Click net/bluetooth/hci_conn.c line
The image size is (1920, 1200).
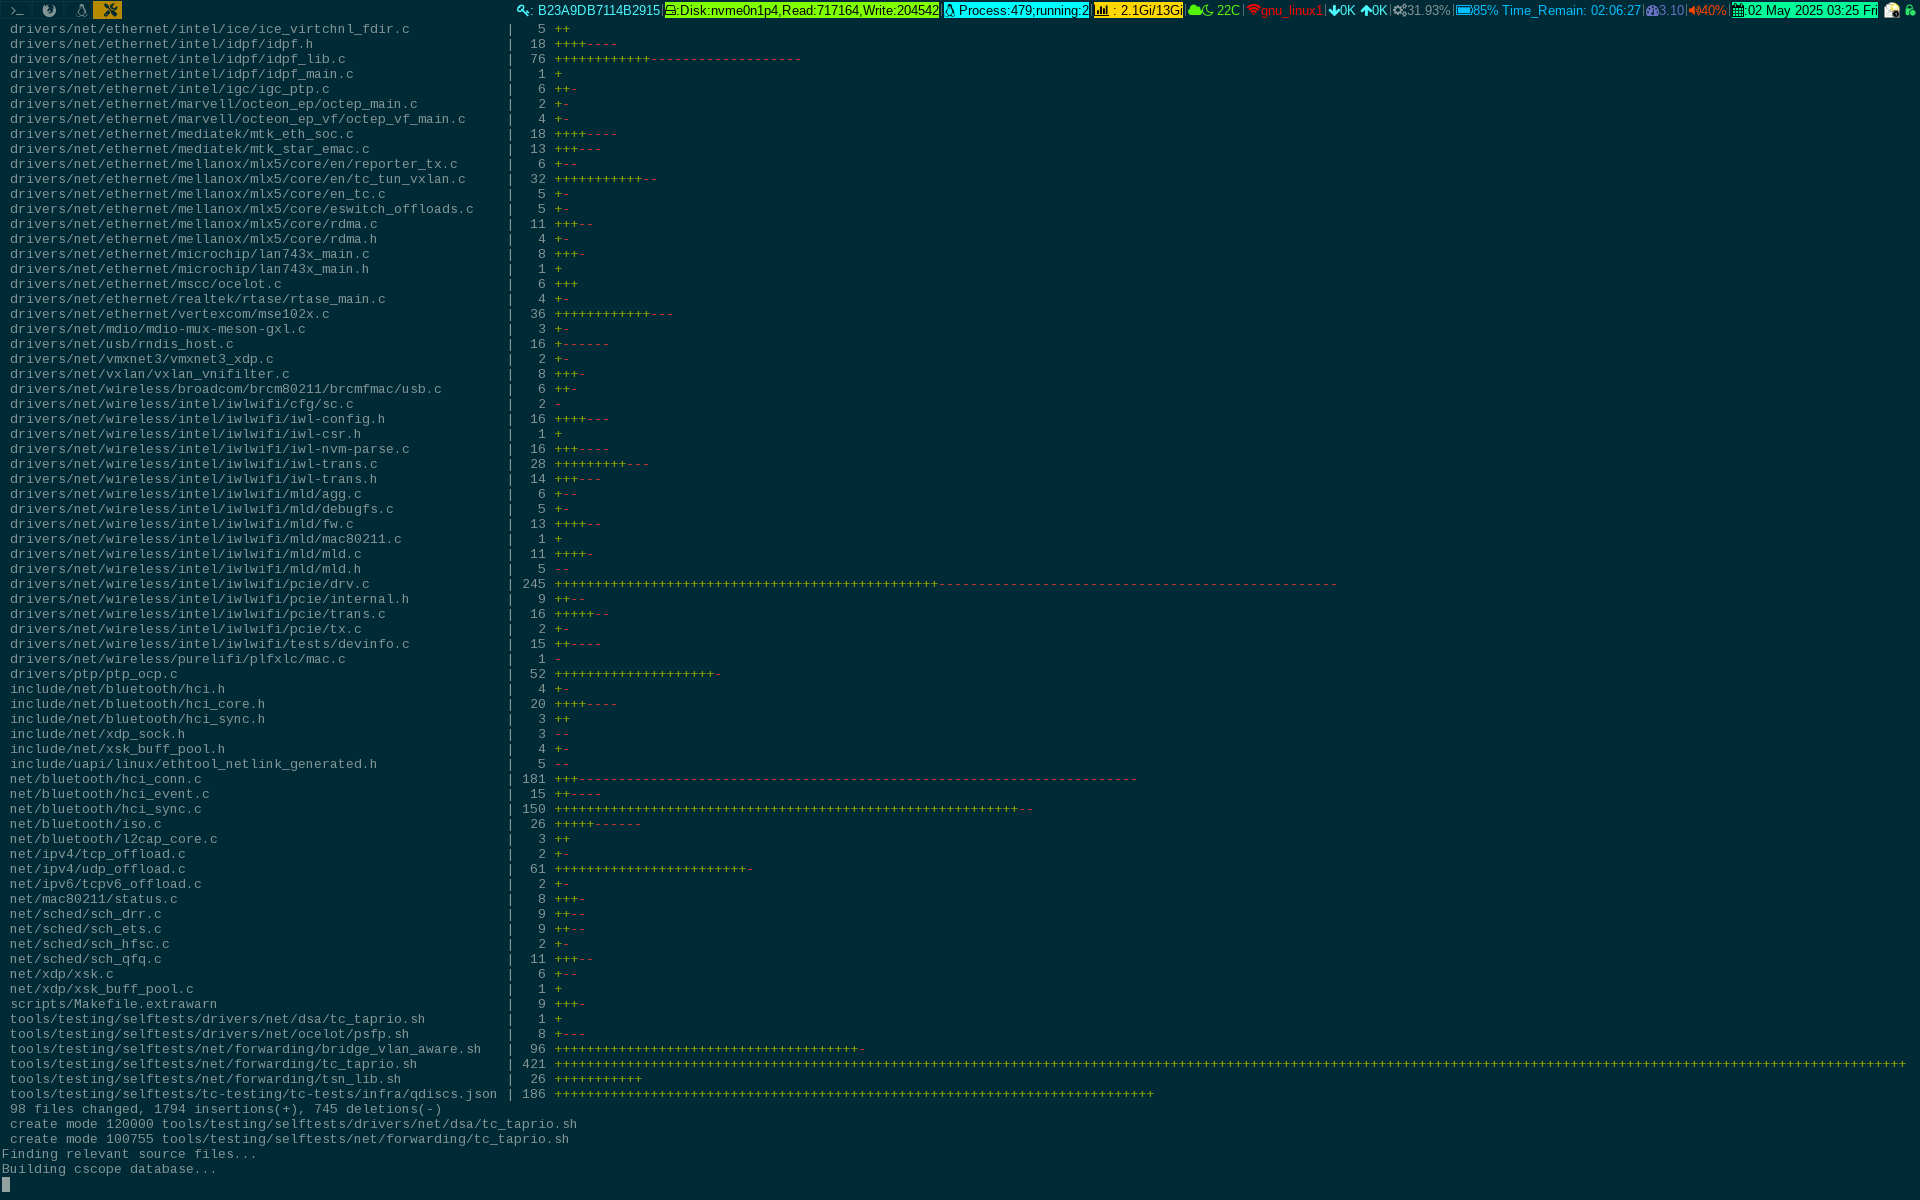pyautogui.click(x=573, y=779)
